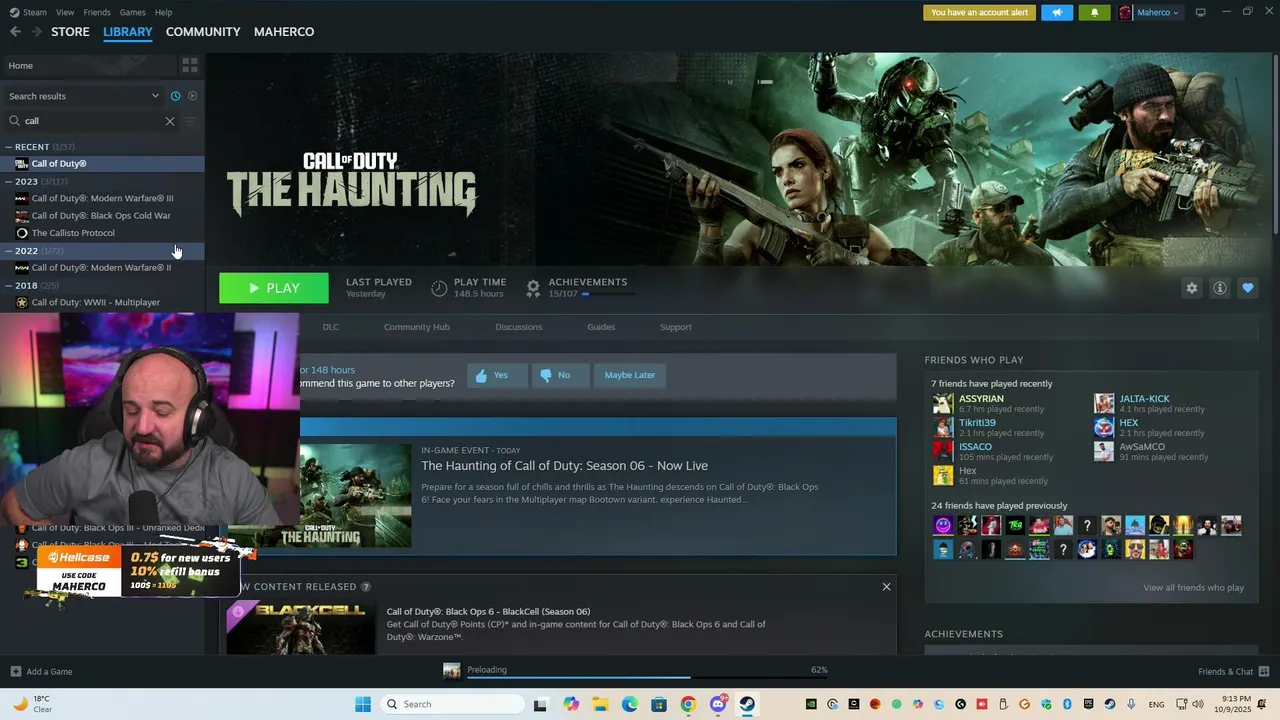Open the DLC tab
1280x720 pixels.
tap(331, 327)
